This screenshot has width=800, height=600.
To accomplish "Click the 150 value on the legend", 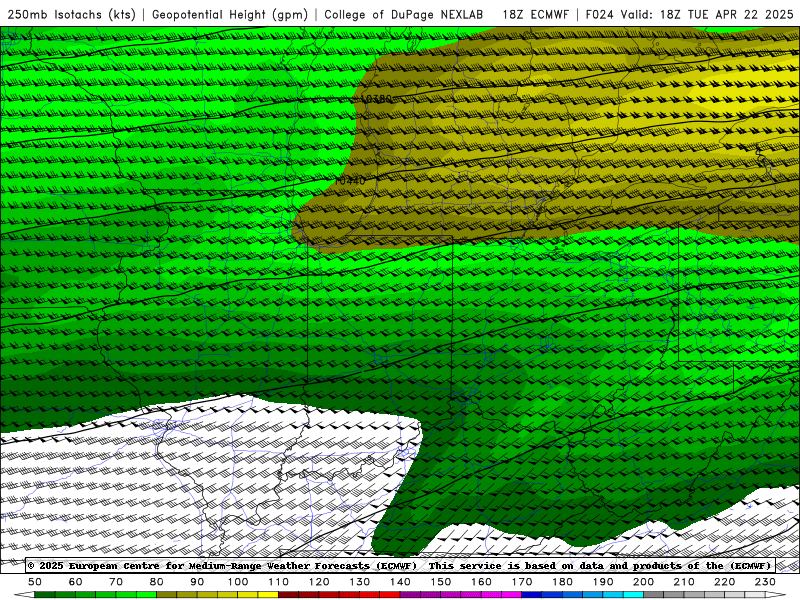I will pos(441,582).
